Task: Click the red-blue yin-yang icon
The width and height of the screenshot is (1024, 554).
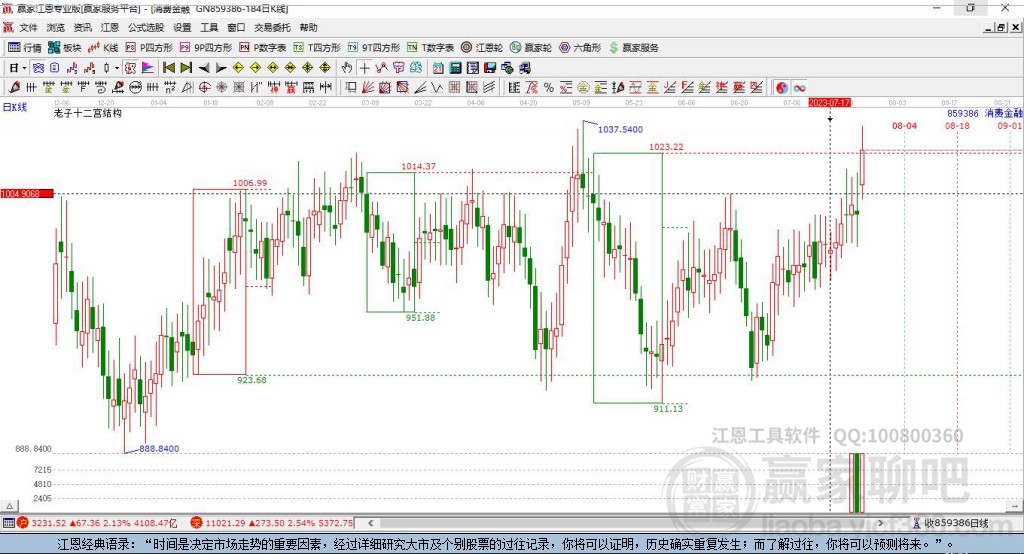Action: click(782, 88)
